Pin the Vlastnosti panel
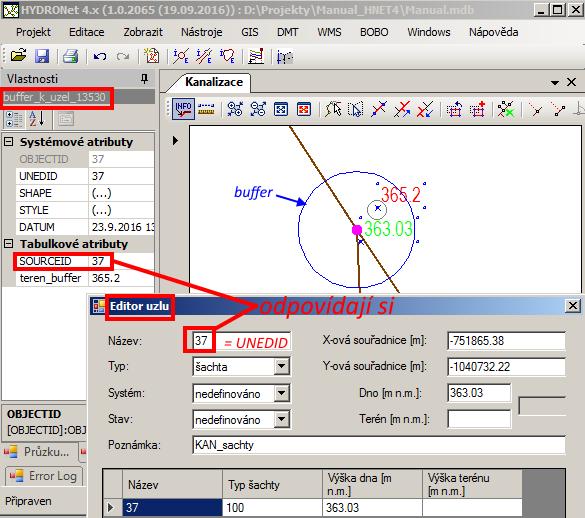585x518 pixels. 144,79
